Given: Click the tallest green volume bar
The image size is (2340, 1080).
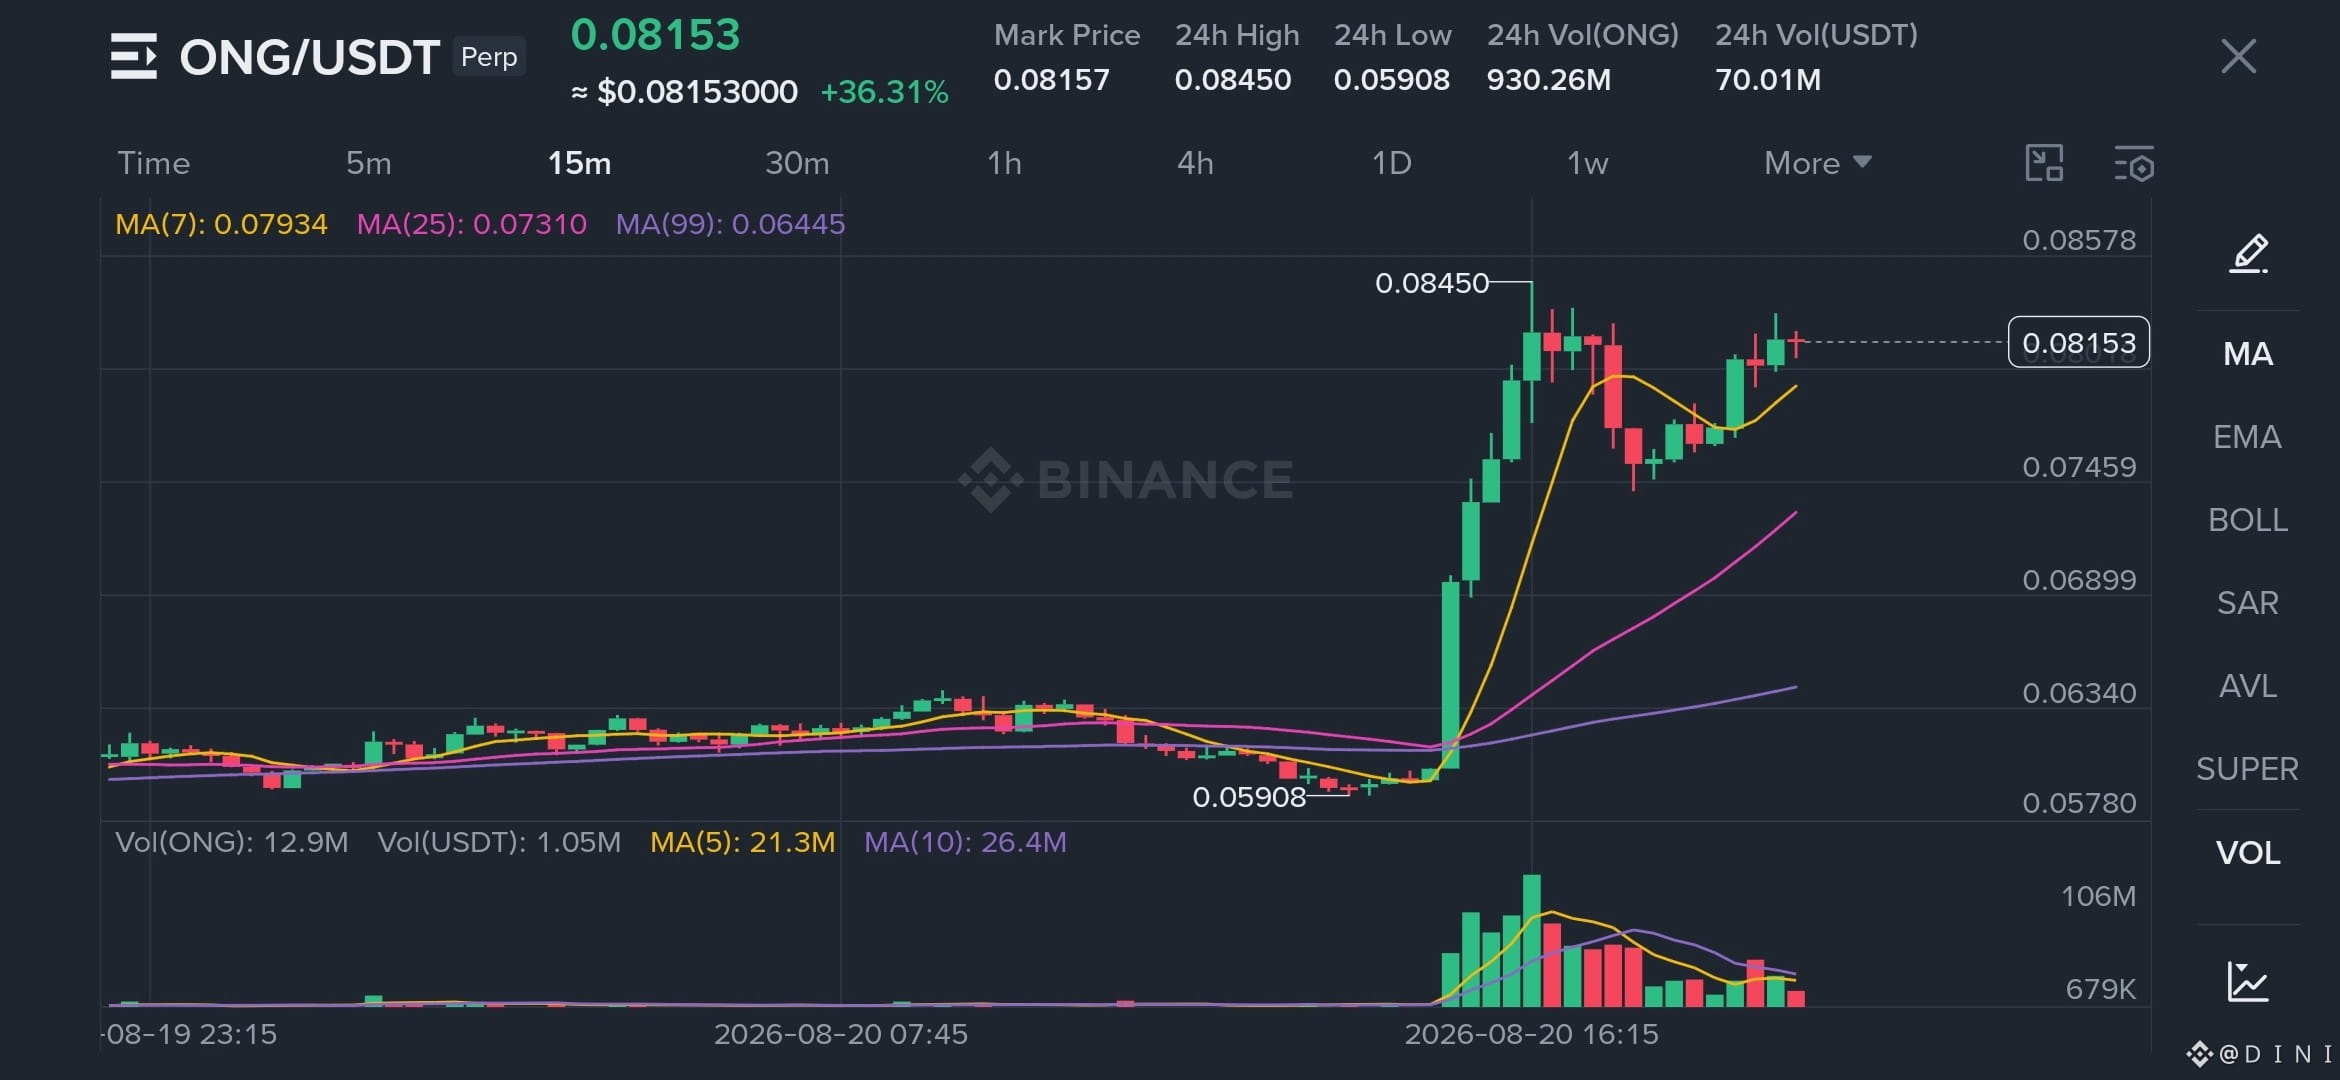Looking at the screenshot, I should pyautogui.click(x=1532, y=940).
